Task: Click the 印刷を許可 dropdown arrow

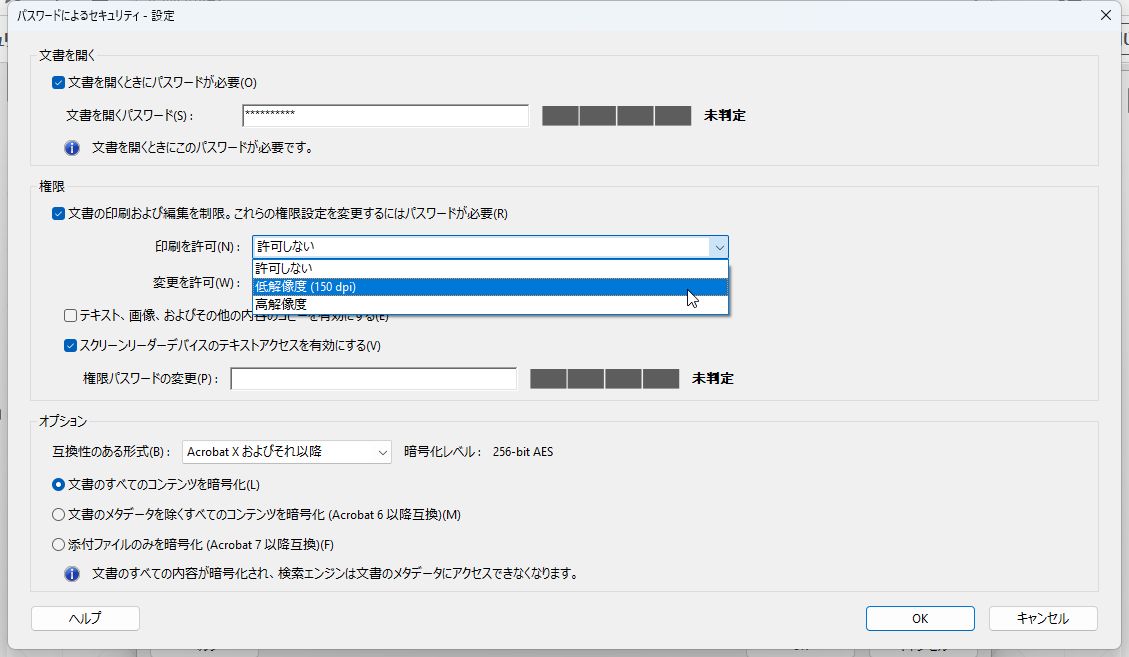Action: (x=718, y=246)
